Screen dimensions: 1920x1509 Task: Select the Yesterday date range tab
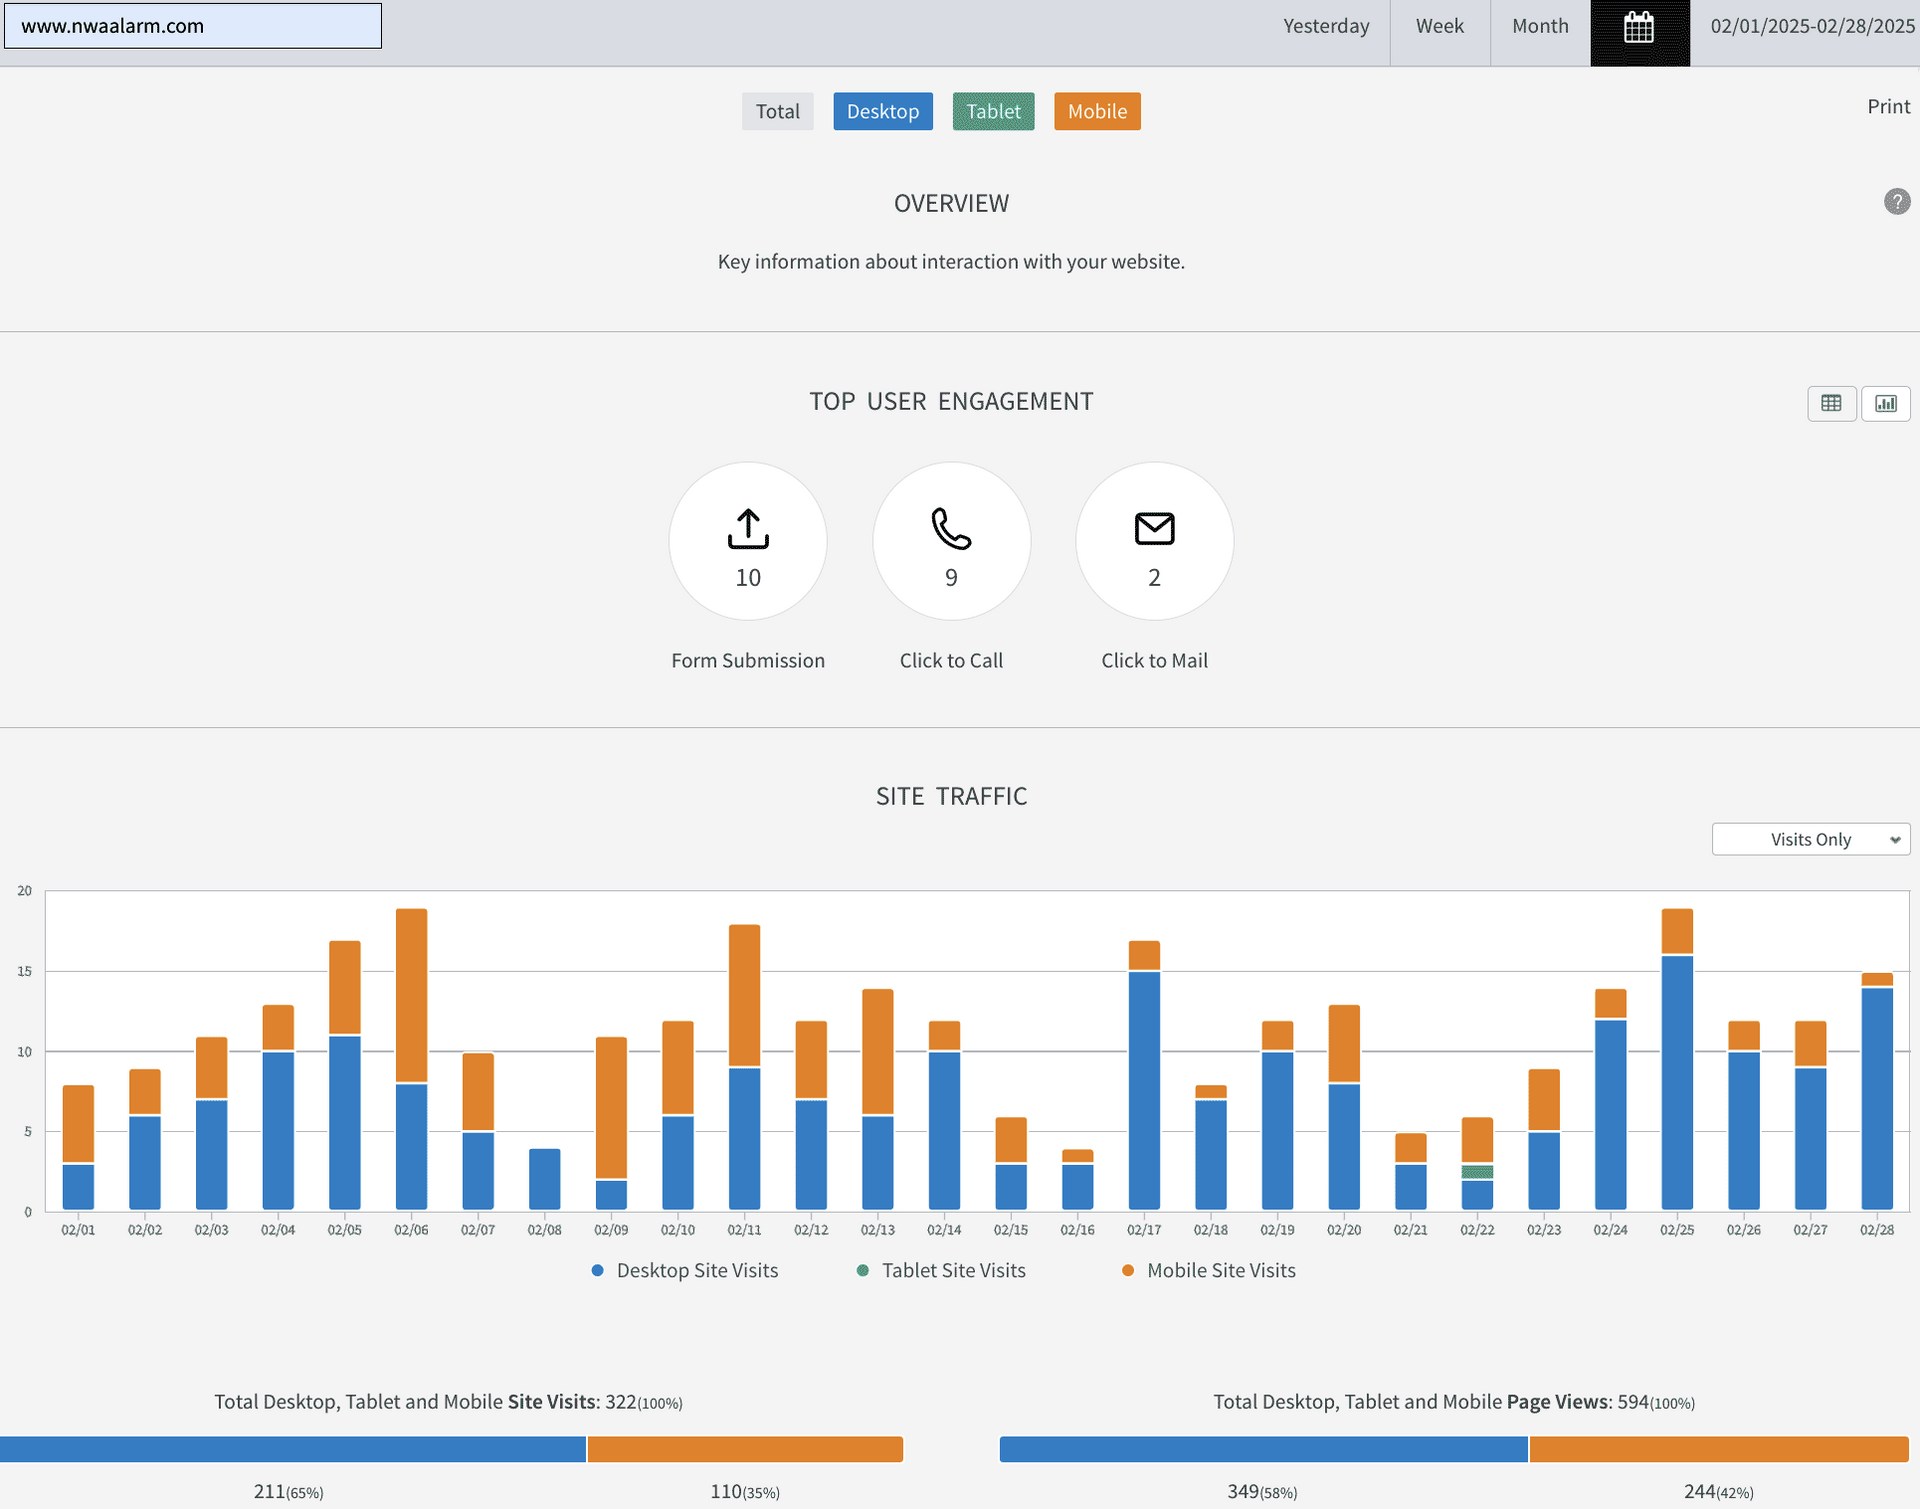(1325, 27)
